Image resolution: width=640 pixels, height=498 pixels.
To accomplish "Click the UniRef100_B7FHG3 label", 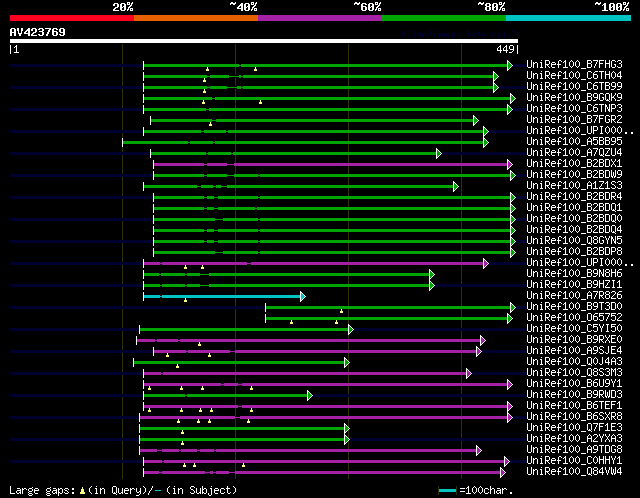I will pyautogui.click(x=574, y=64).
